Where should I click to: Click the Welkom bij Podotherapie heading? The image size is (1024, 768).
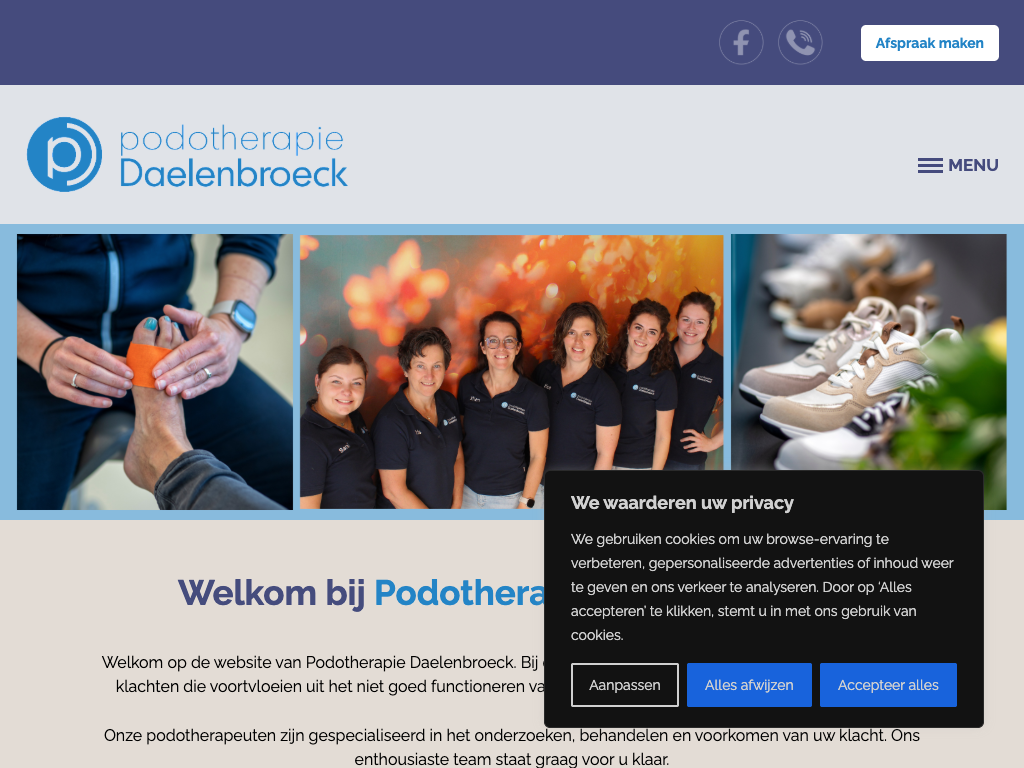pyautogui.click(x=361, y=593)
